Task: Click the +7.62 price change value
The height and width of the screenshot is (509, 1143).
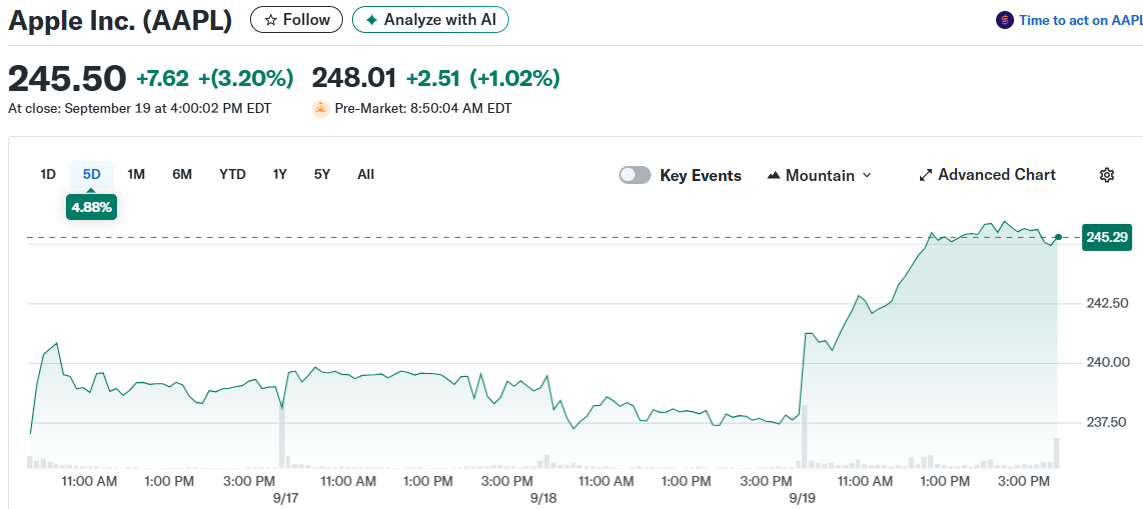Action: (163, 78)
